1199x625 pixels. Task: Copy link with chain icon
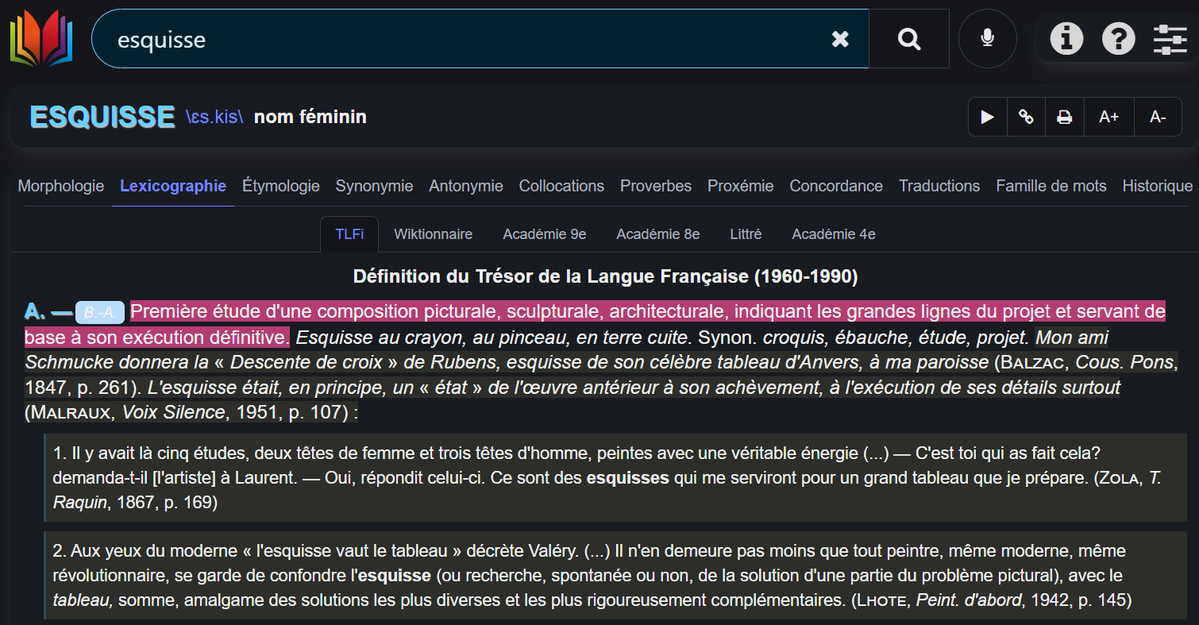(x=1026, y=117)
